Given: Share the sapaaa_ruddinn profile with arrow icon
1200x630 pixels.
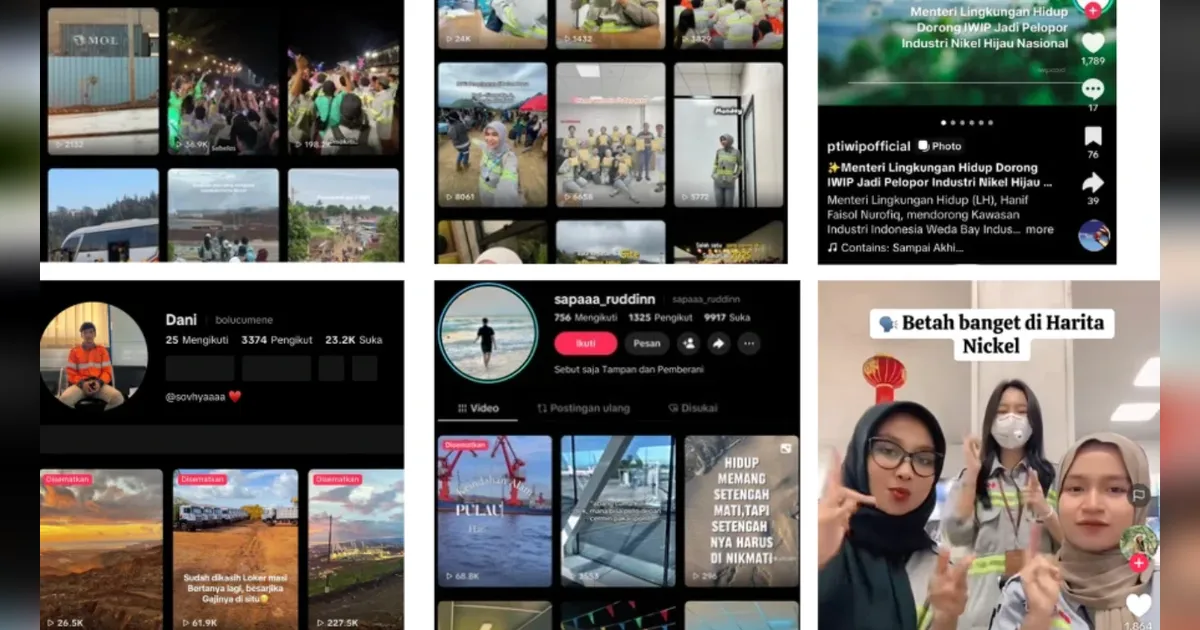Looking at the screenshot, I should pyautogui.click(x=718, y=343).
